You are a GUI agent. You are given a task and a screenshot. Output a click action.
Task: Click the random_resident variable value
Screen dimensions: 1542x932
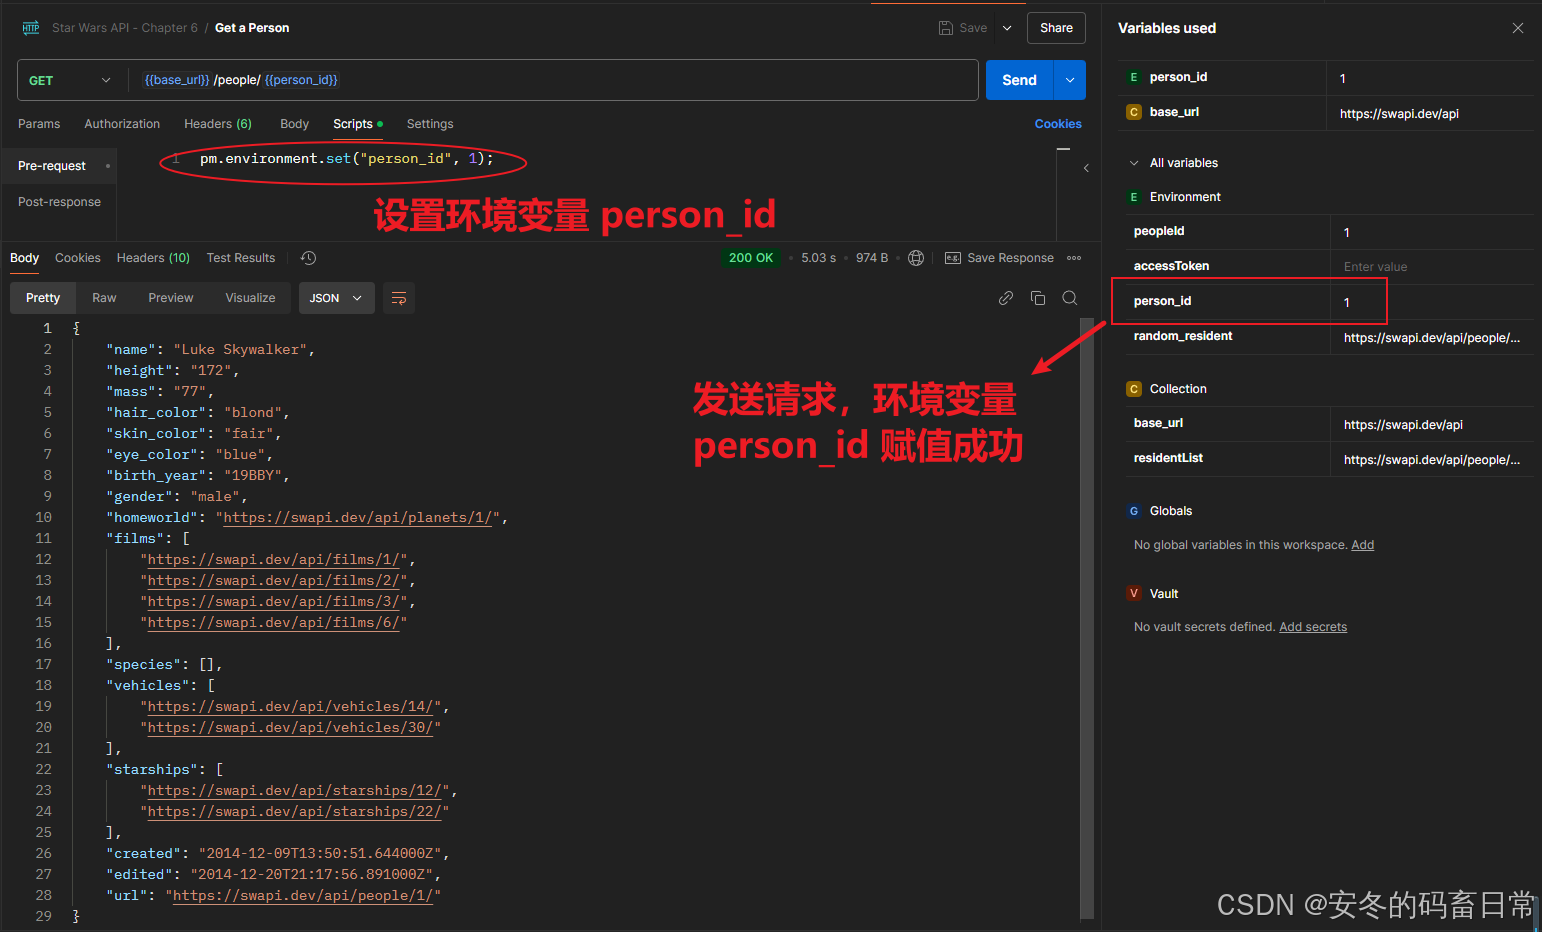point(1432,338)
